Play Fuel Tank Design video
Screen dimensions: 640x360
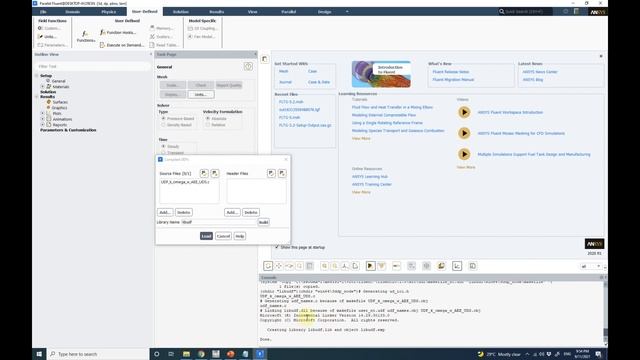[x=464, y=154]
